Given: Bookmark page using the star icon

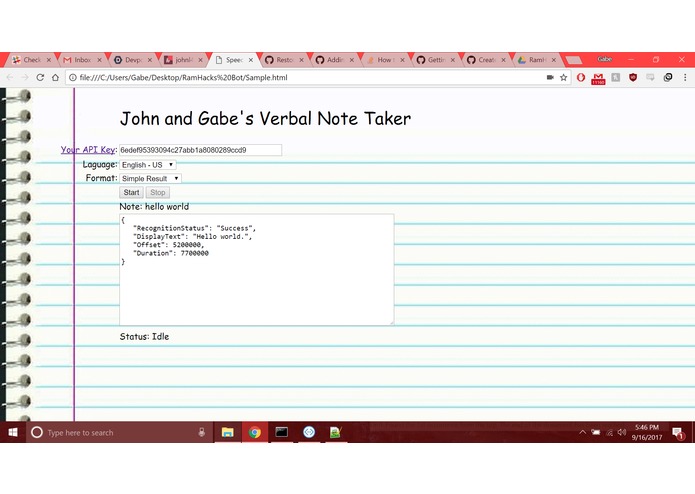Looking at the screenshot, I should (563, 78).
